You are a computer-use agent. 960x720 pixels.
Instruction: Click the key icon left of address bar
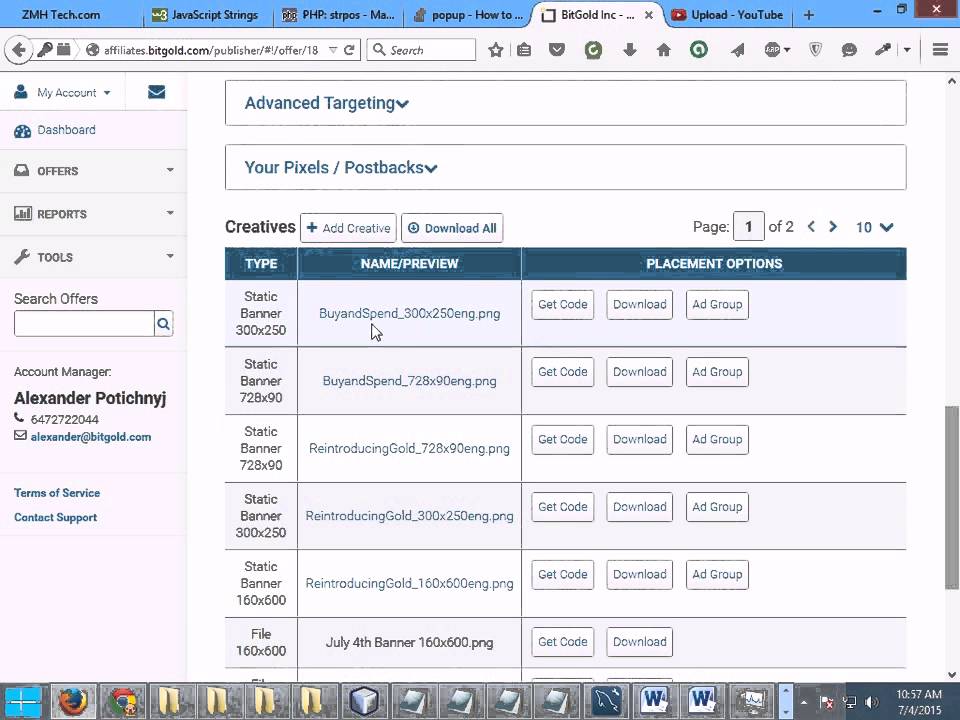point(44,50)
